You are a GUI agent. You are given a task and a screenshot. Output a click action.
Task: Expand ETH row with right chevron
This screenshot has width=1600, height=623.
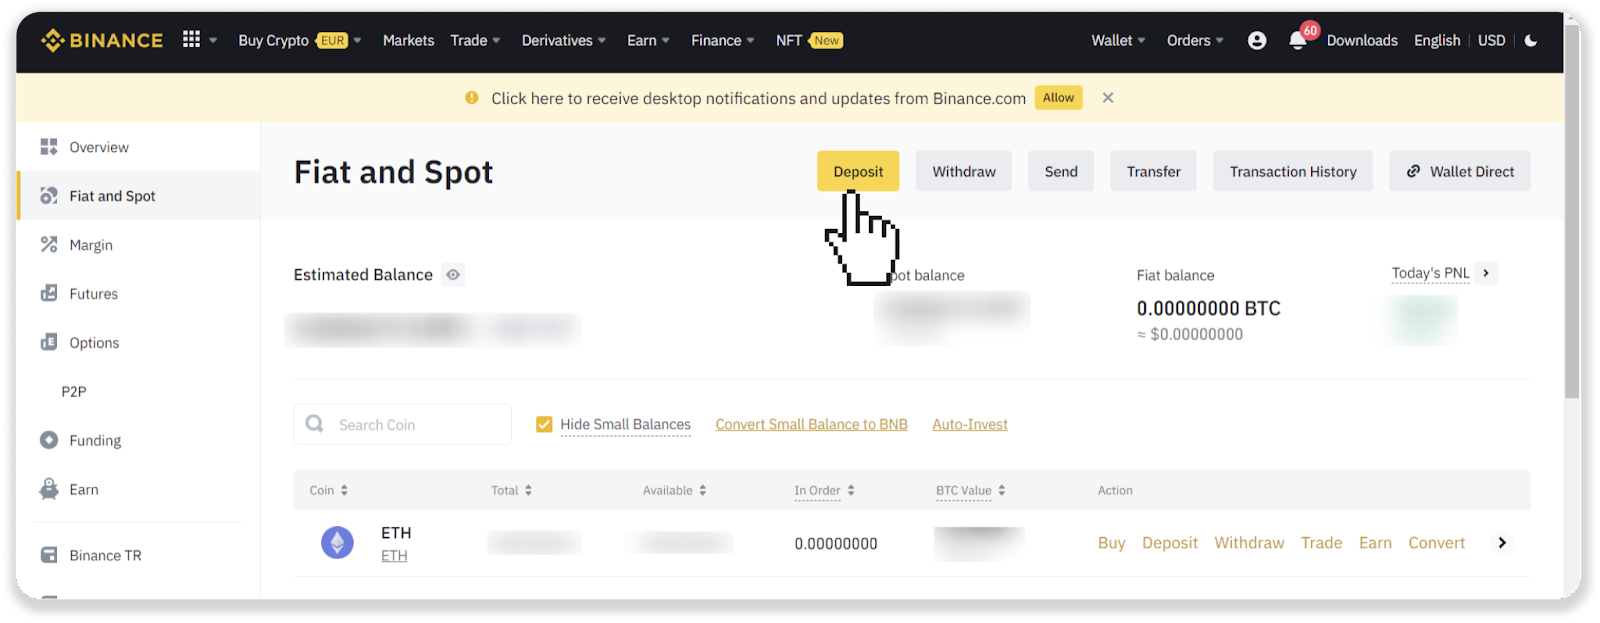pyautogui.click(x=1502, y=543)
